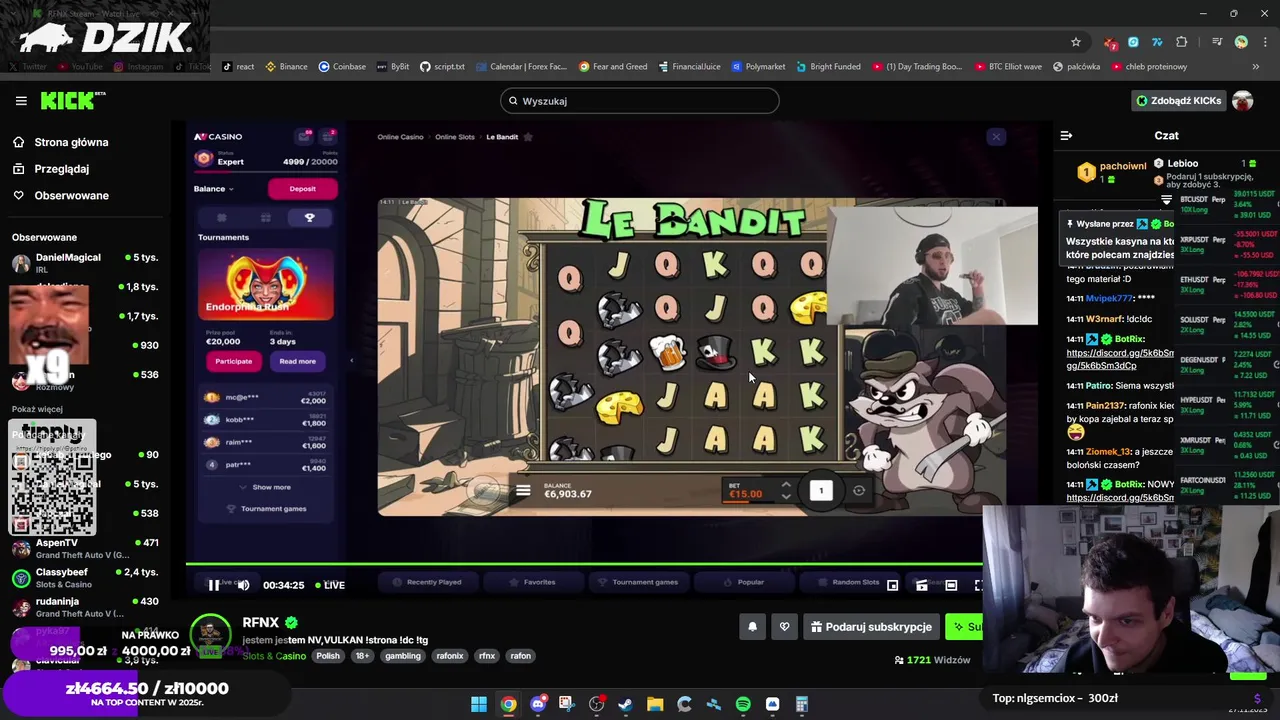
Task: Expand the Balance dropdown
Action: point(213,189)
